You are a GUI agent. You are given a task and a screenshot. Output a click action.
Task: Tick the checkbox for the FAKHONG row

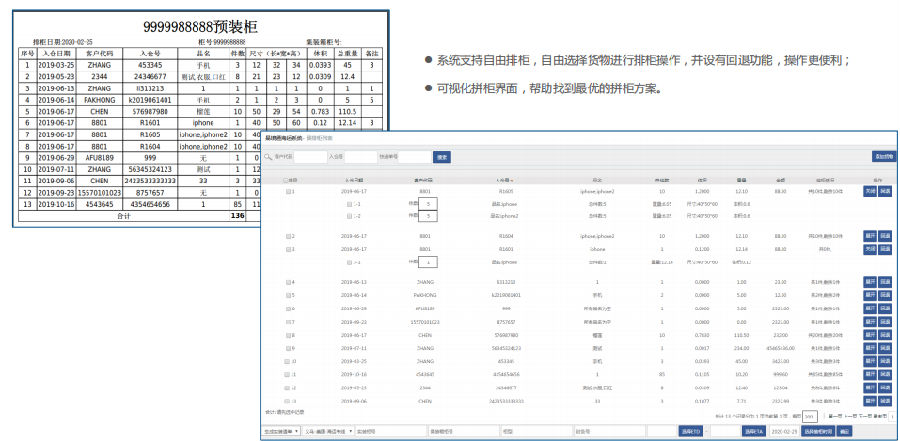pyautogui.click(x=289, y=295)
